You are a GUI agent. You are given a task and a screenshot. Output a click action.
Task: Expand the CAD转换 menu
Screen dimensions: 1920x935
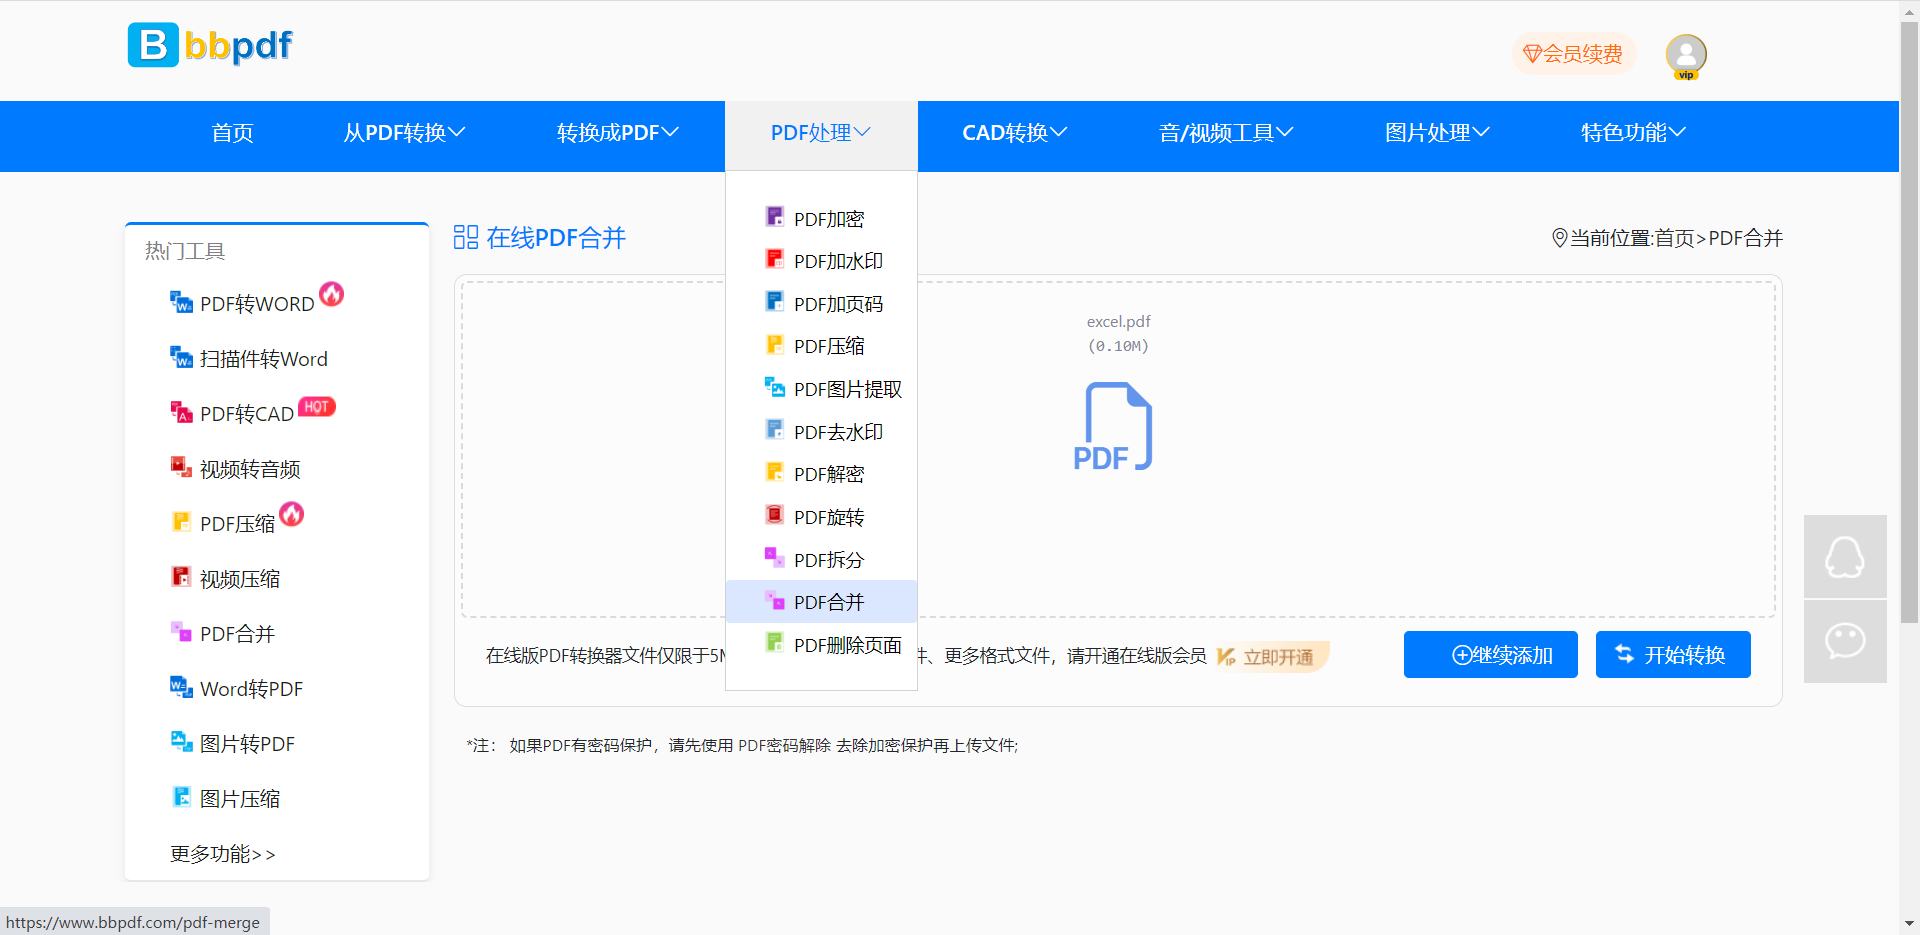click(x=1015, y=133)
